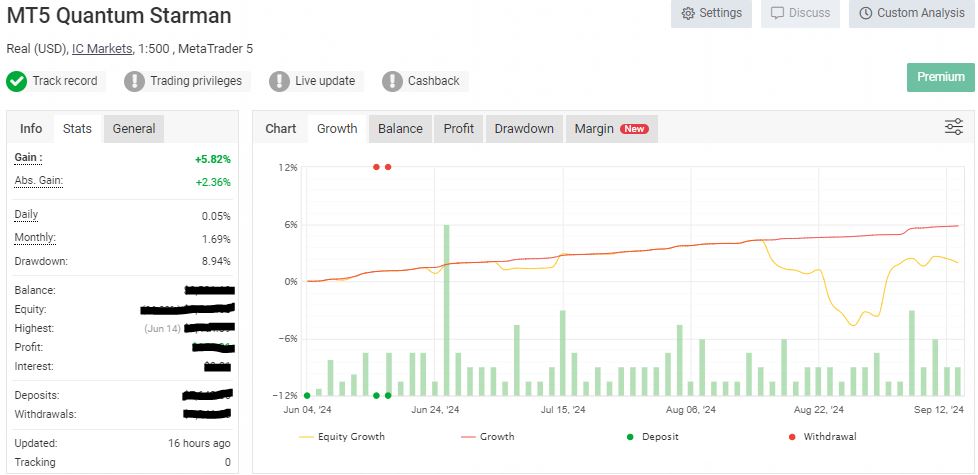Click the green deposit dot at Jun 04
978x475 pixels.
coord(307,395)
